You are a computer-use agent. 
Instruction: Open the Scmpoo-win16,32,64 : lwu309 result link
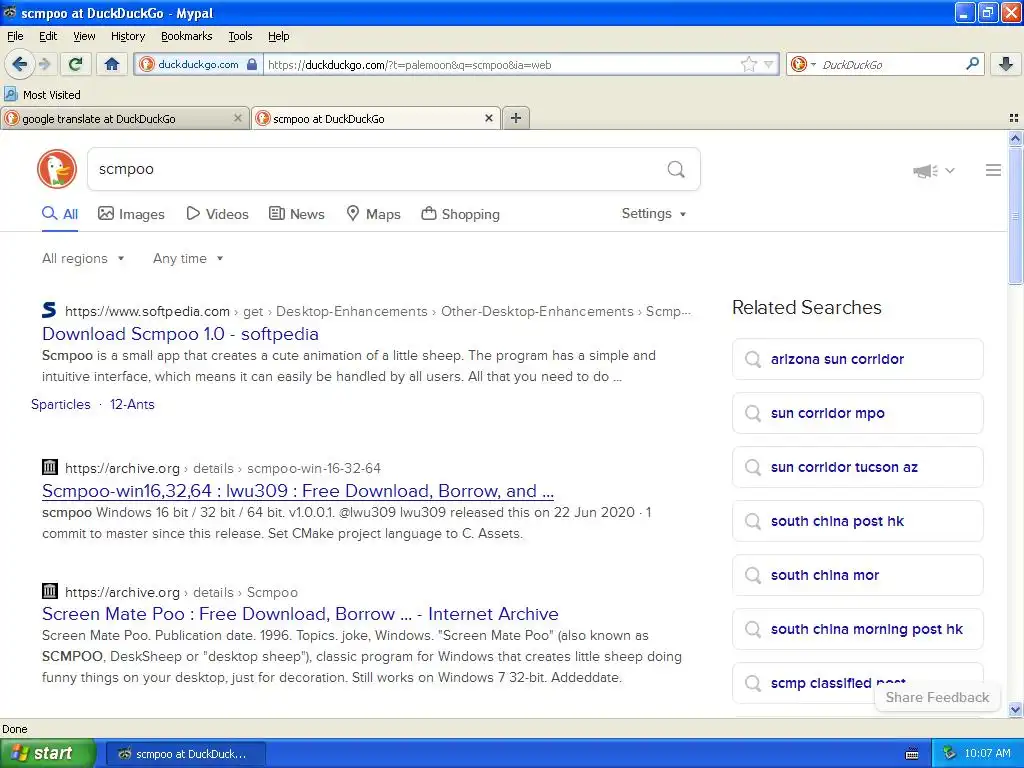point(298,490)
